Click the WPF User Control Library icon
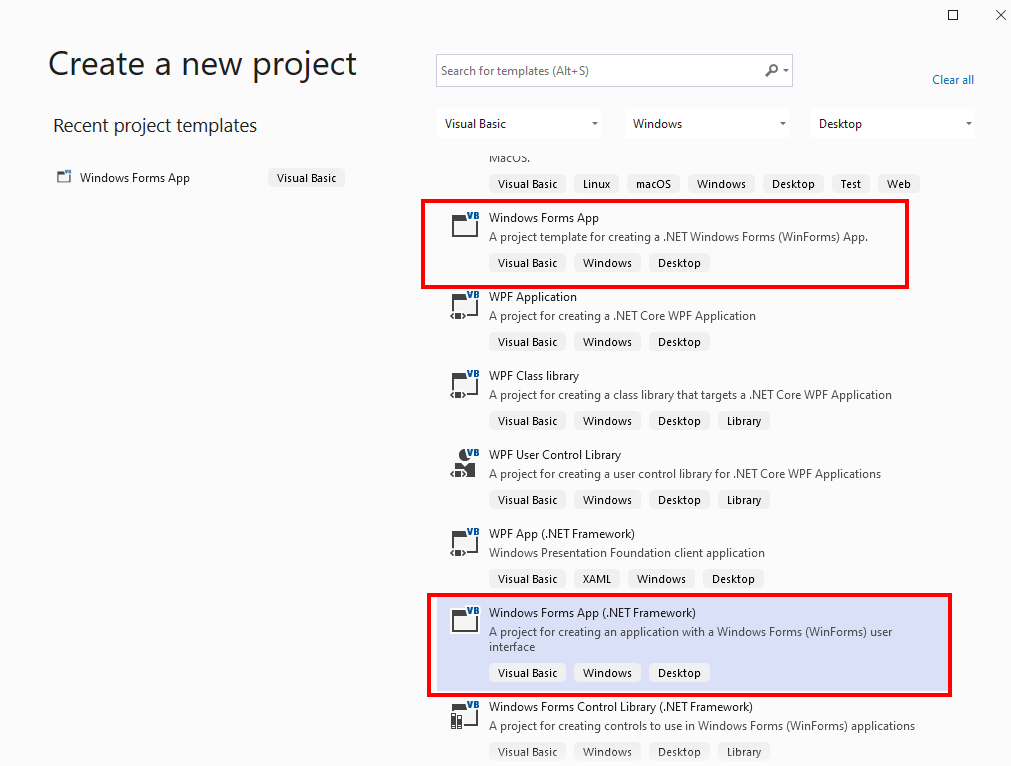1011x766 pixels. coord(465,463)
